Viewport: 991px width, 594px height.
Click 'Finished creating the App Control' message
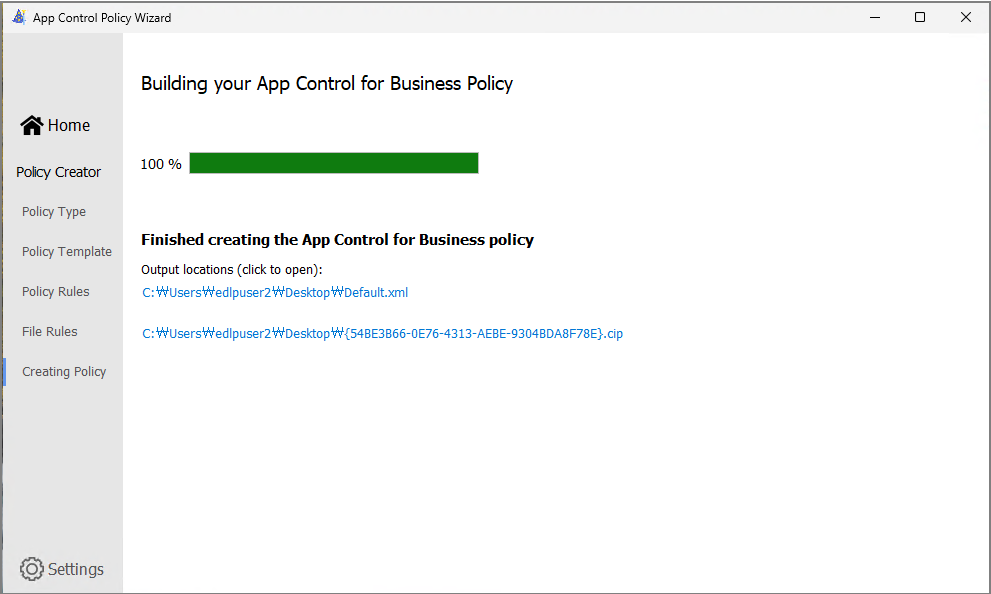click(x=337, y=240)
